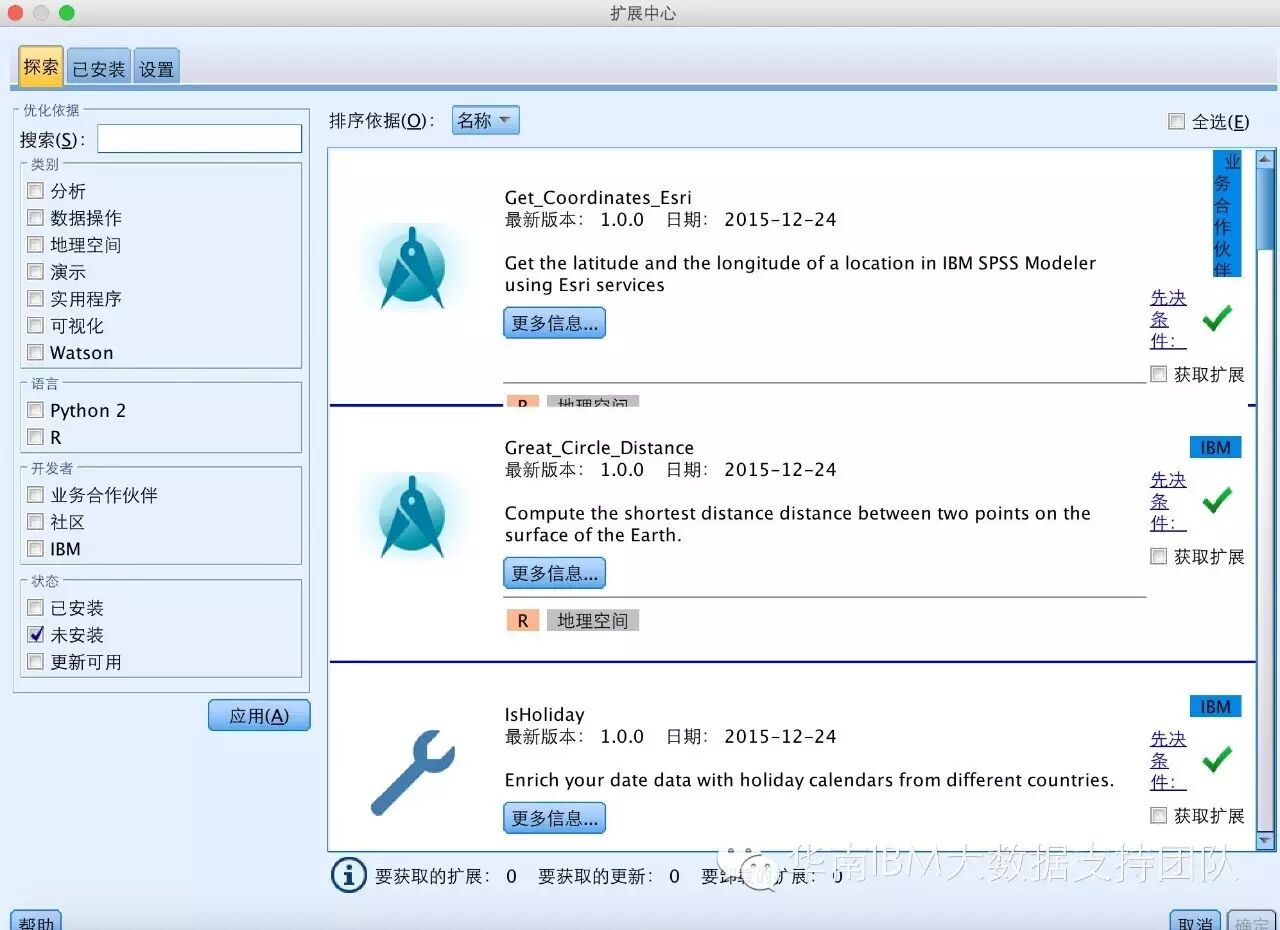Screen dimensions: 1280x930
Task: Select the Get_Coordinates_Esri extension title
Action: pyautogui.click(x=598, y=197)
